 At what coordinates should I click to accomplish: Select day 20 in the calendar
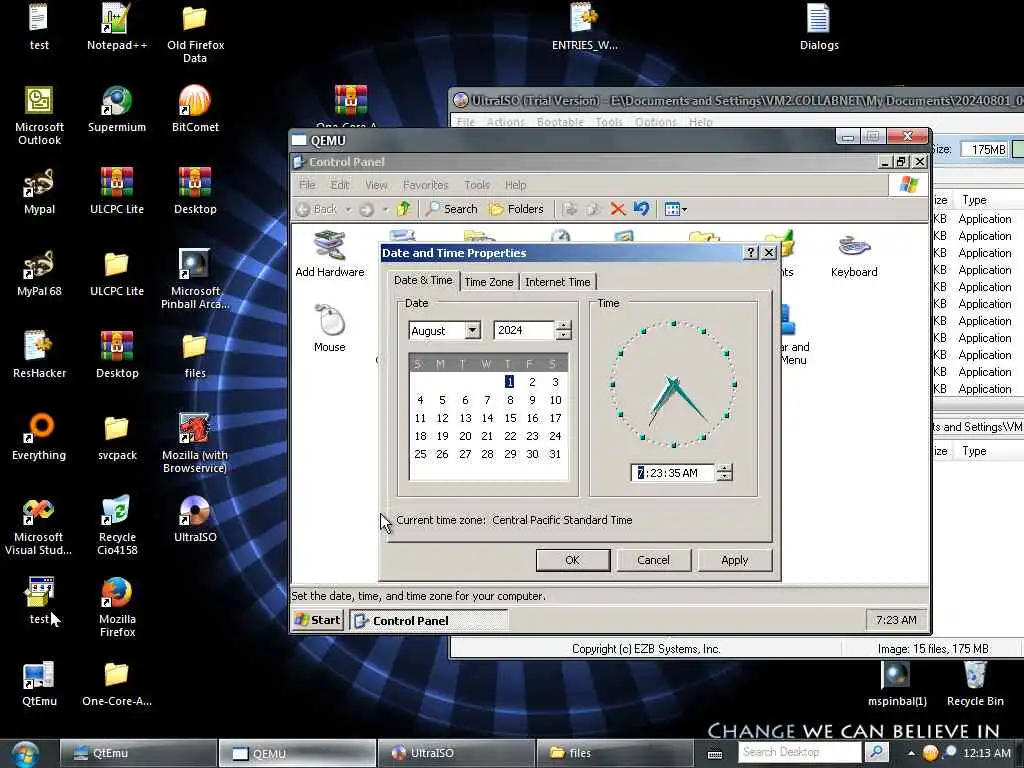[465, 436]
